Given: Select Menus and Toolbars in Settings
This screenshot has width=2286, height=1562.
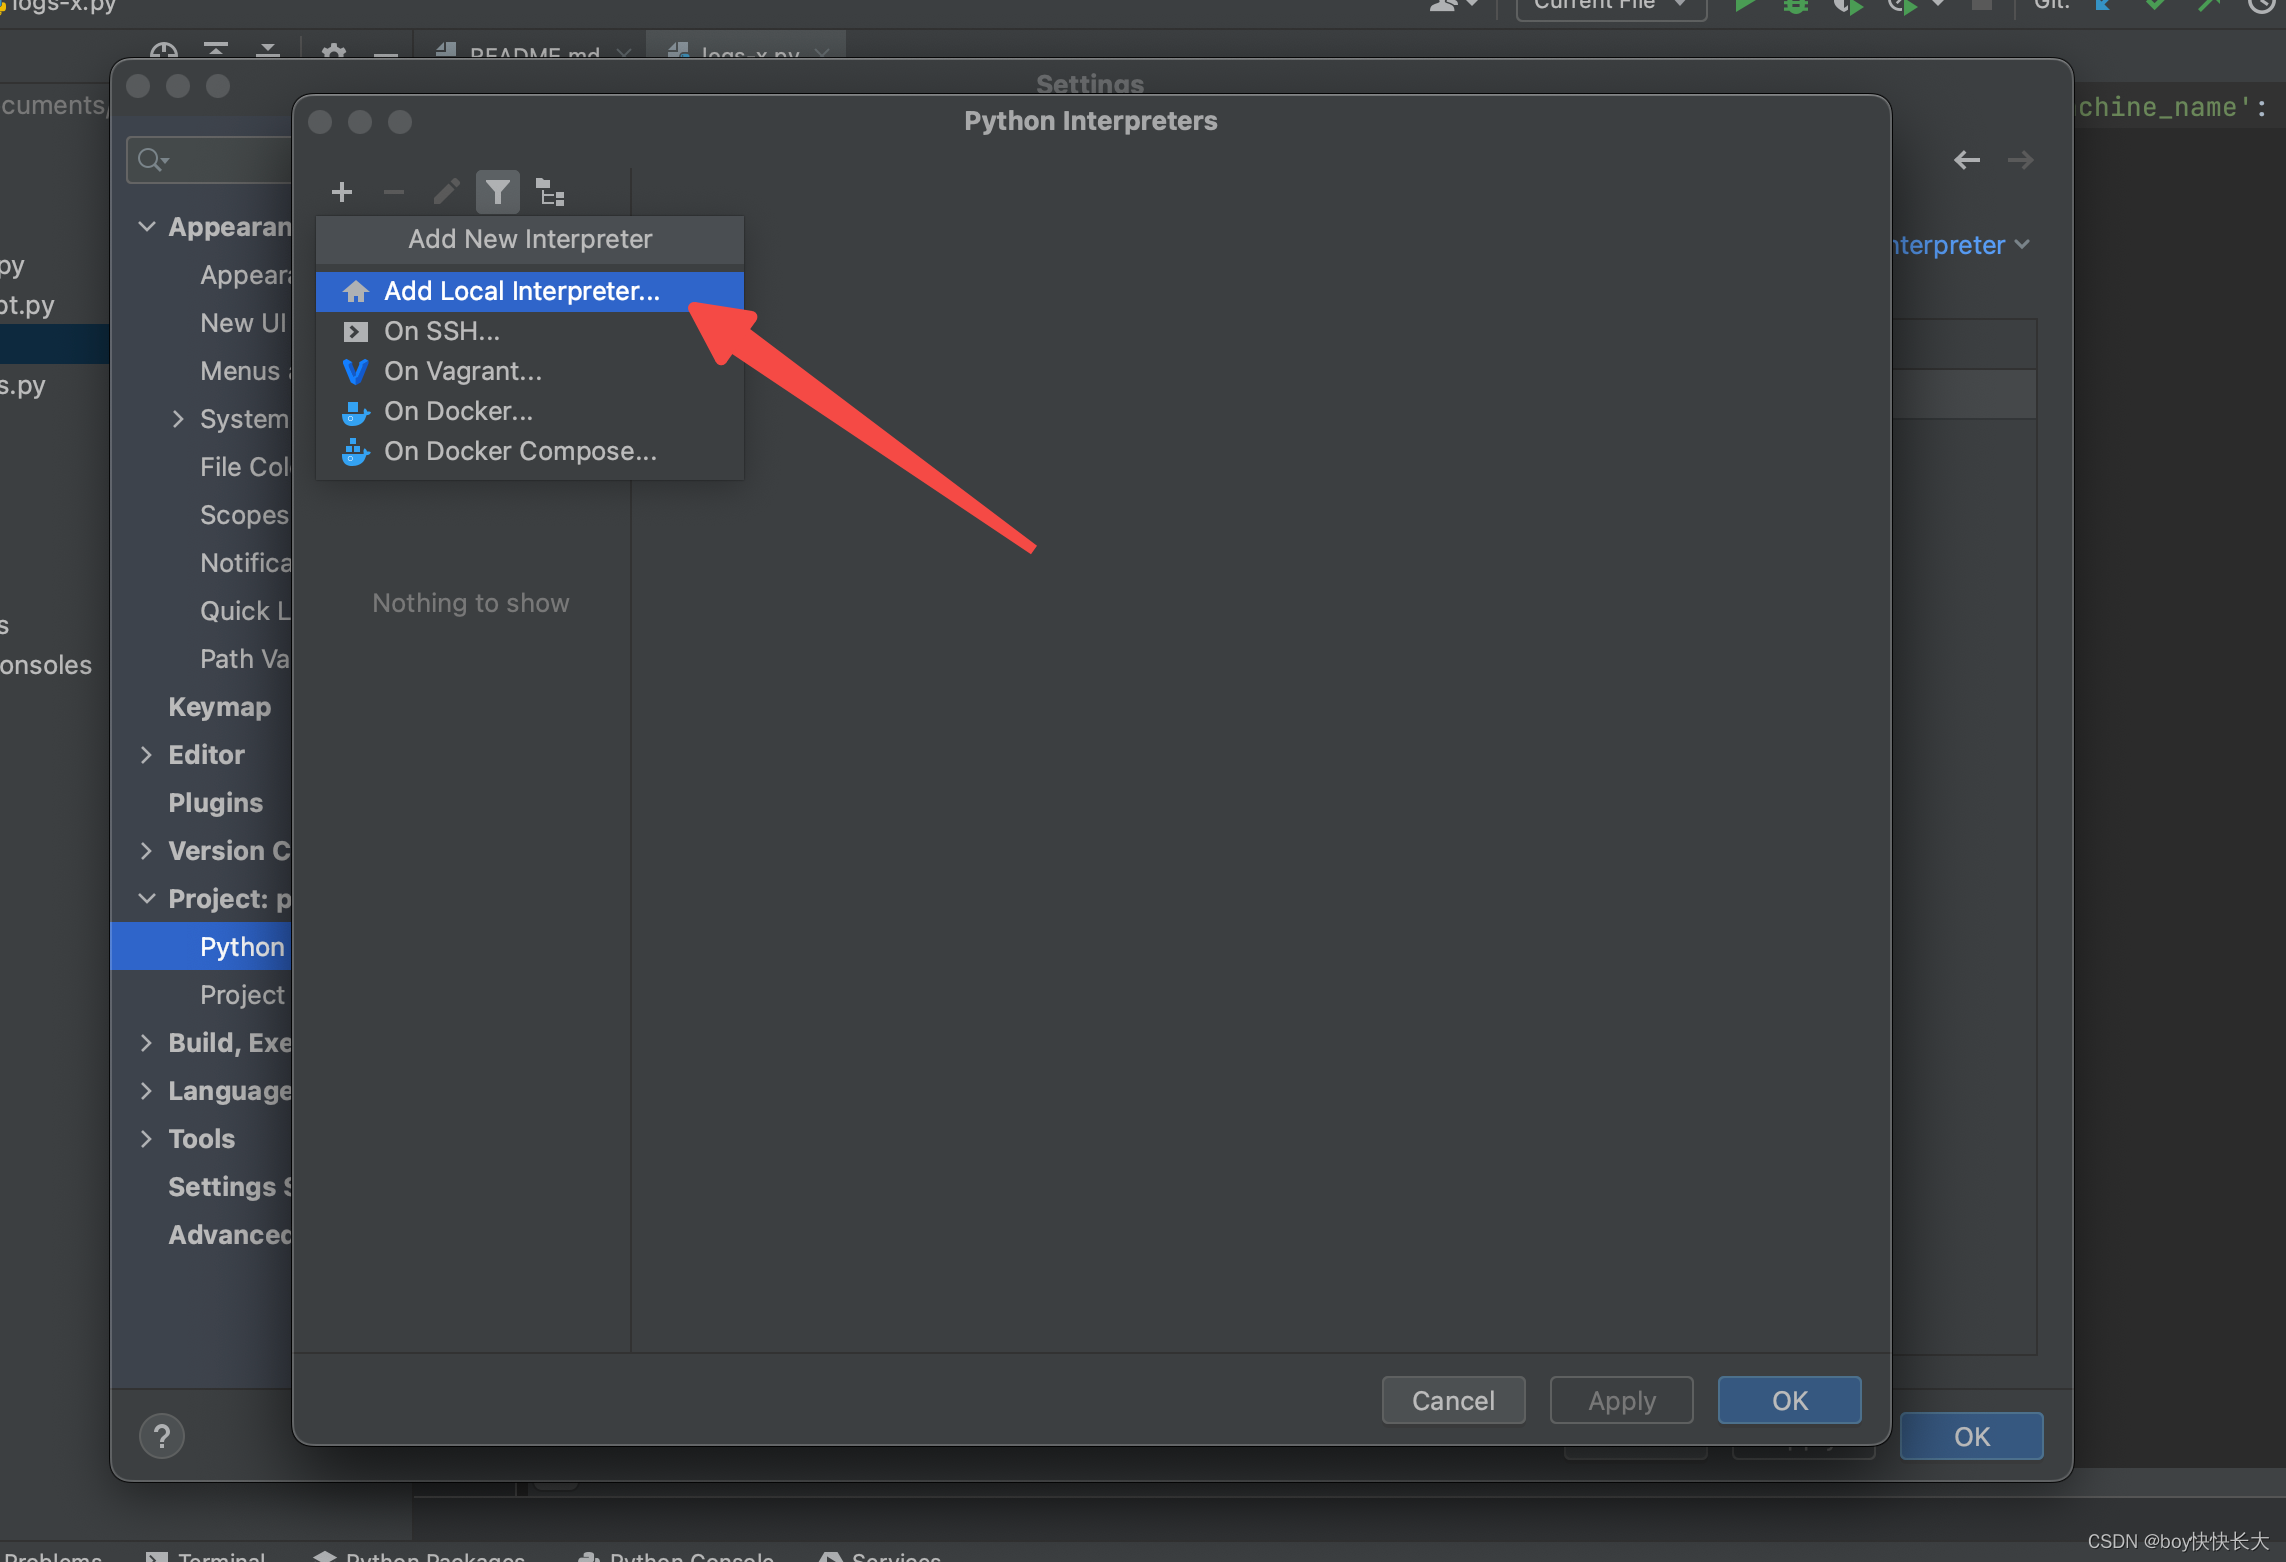Looking at the screenshot, I should (x=246, y=371).
